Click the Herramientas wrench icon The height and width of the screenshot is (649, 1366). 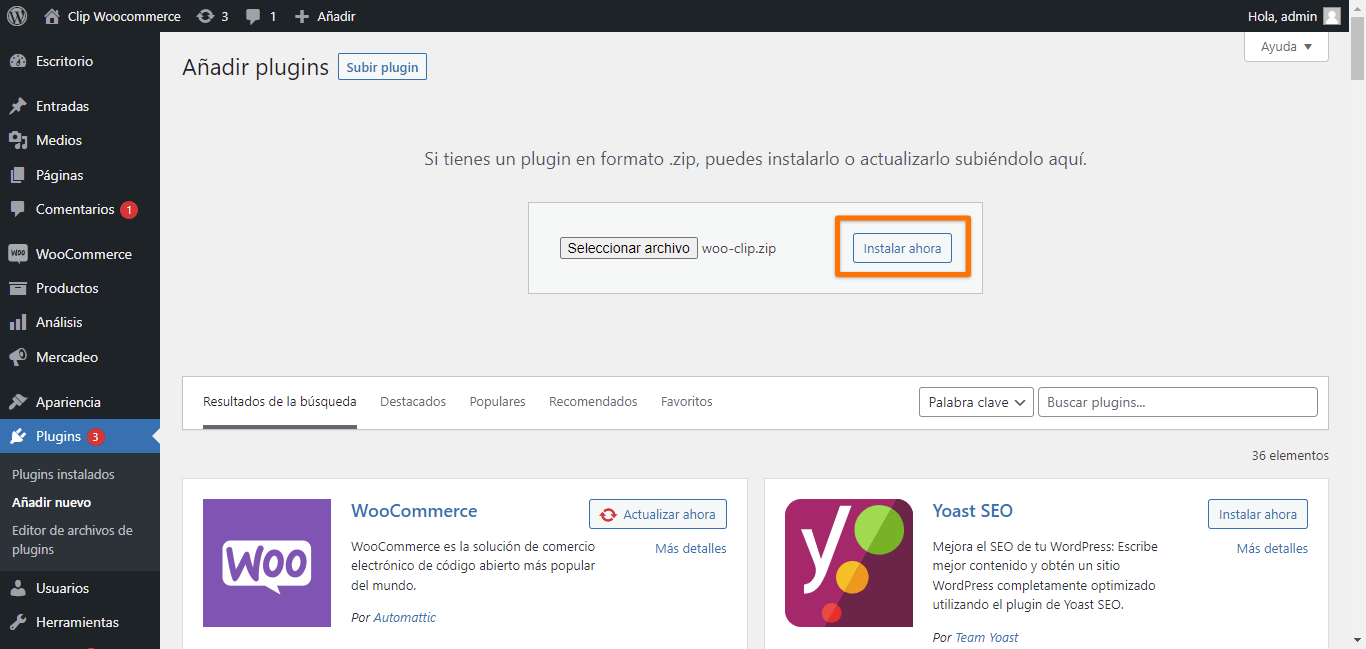tap(18, 622)
